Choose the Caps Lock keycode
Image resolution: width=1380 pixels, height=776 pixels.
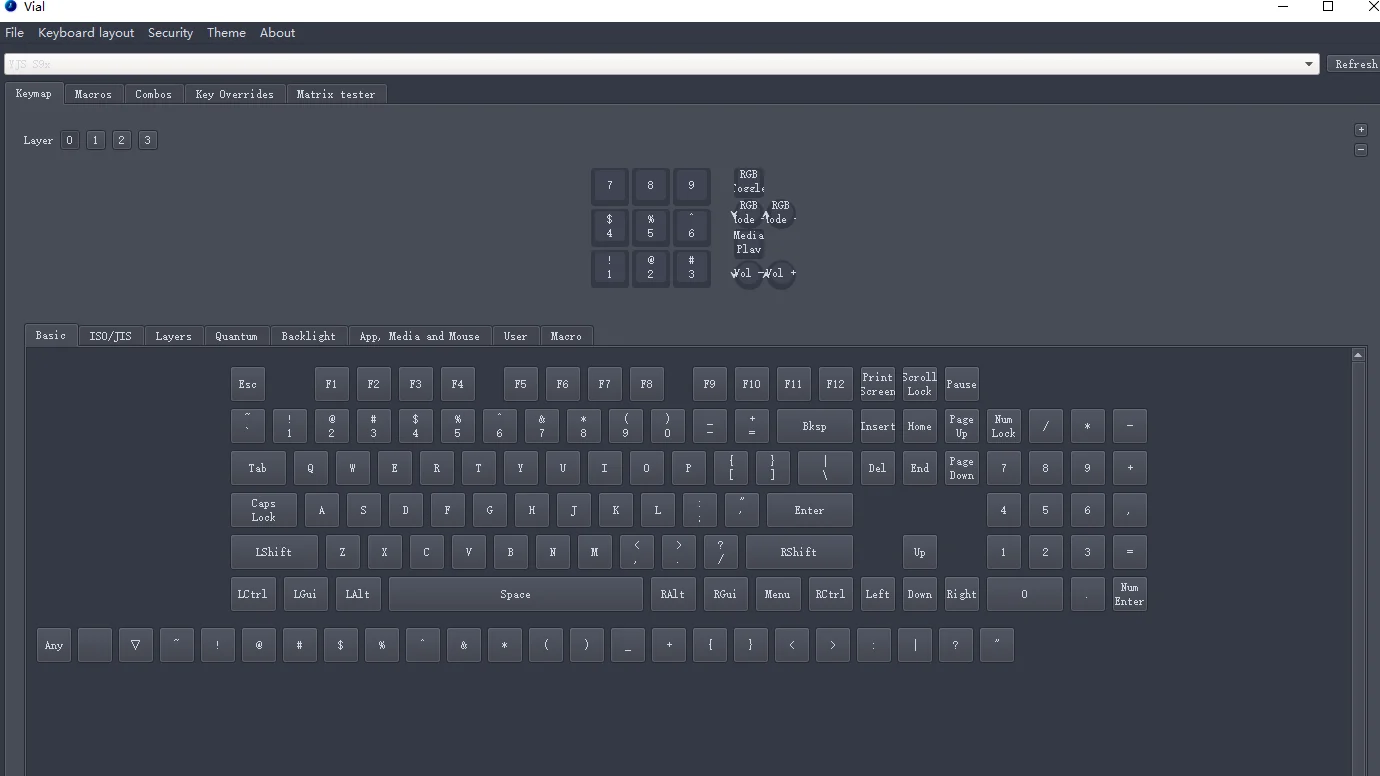pos(263,510)
